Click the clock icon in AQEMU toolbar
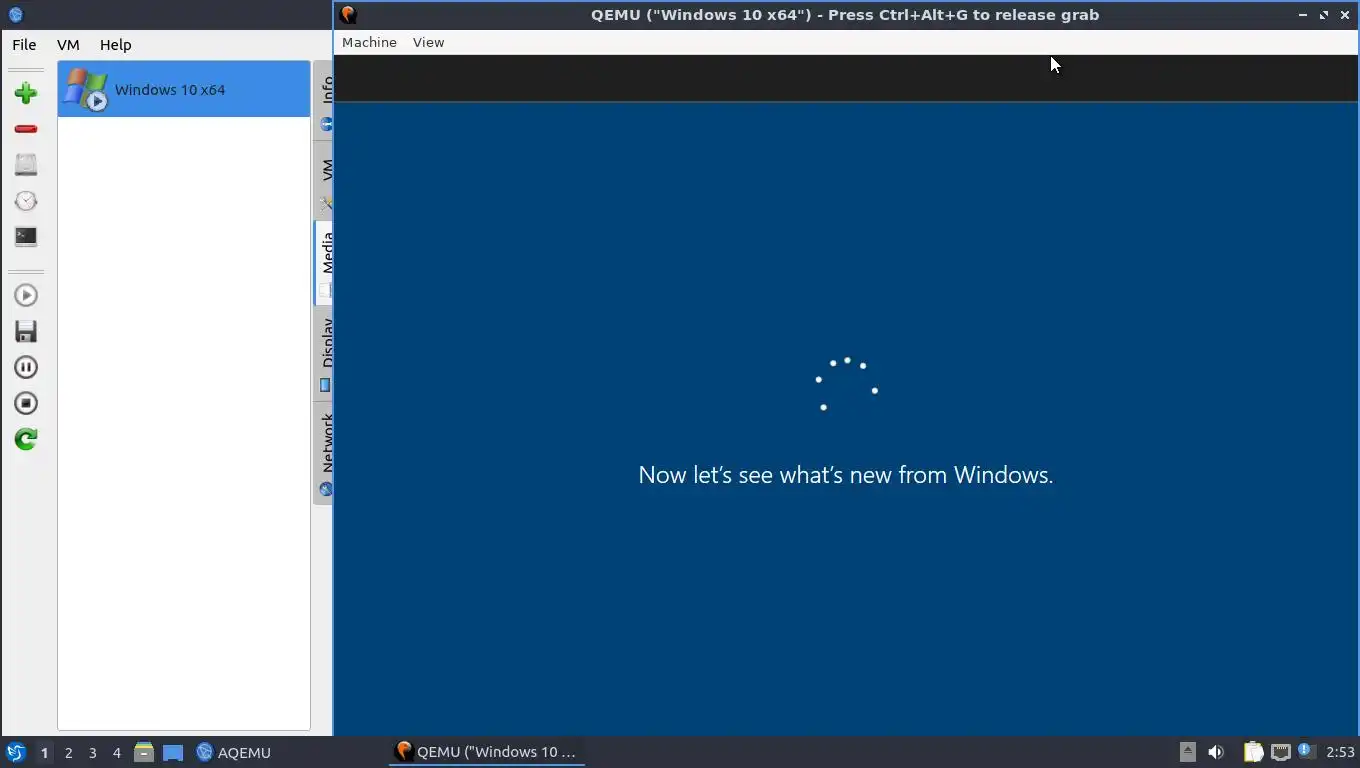Image resolution: width=1360 pixels, height=768 pixels. click(26, 201)
